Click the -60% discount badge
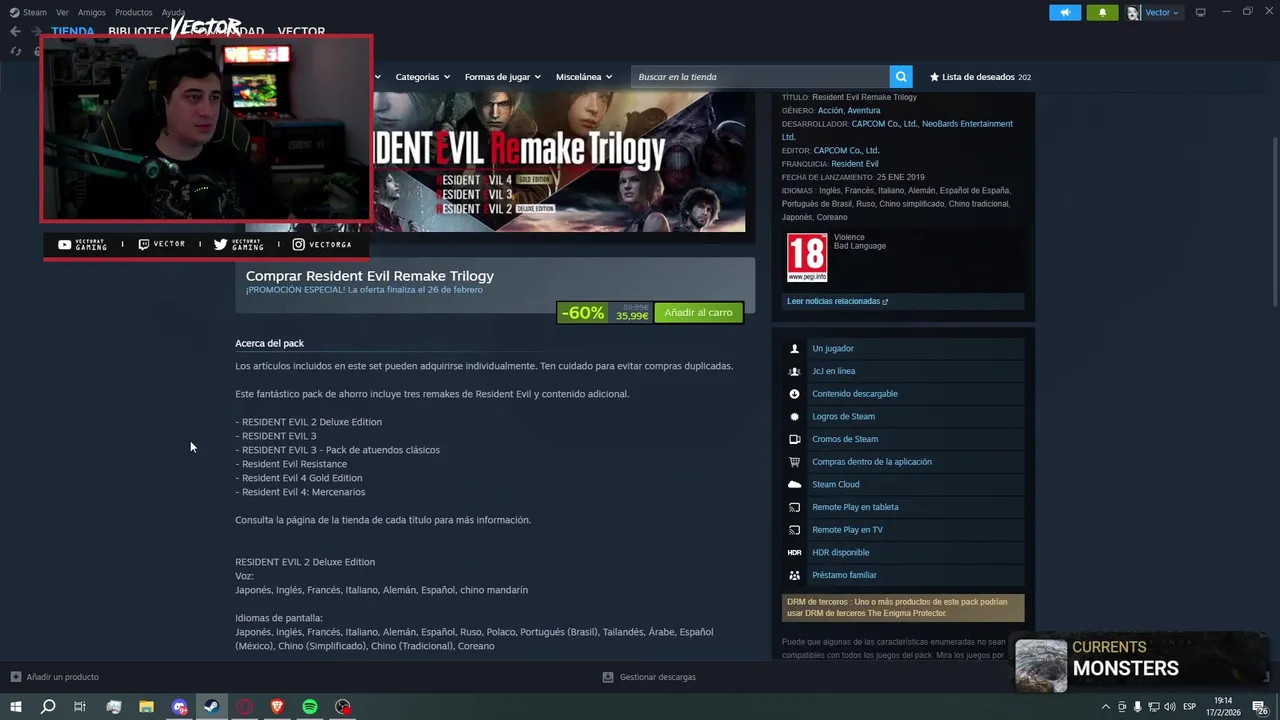 [583, 313]
